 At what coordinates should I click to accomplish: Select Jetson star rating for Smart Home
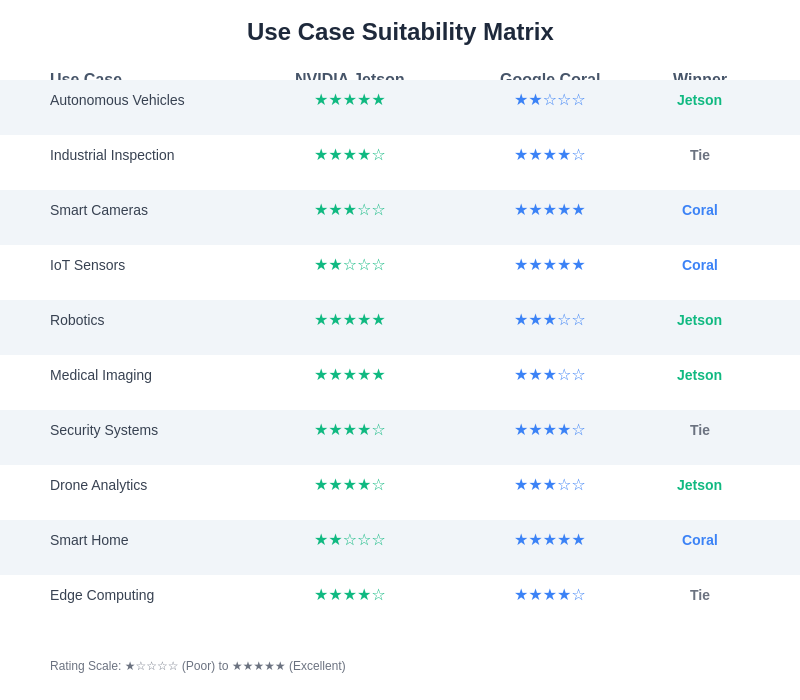[349, 540]
